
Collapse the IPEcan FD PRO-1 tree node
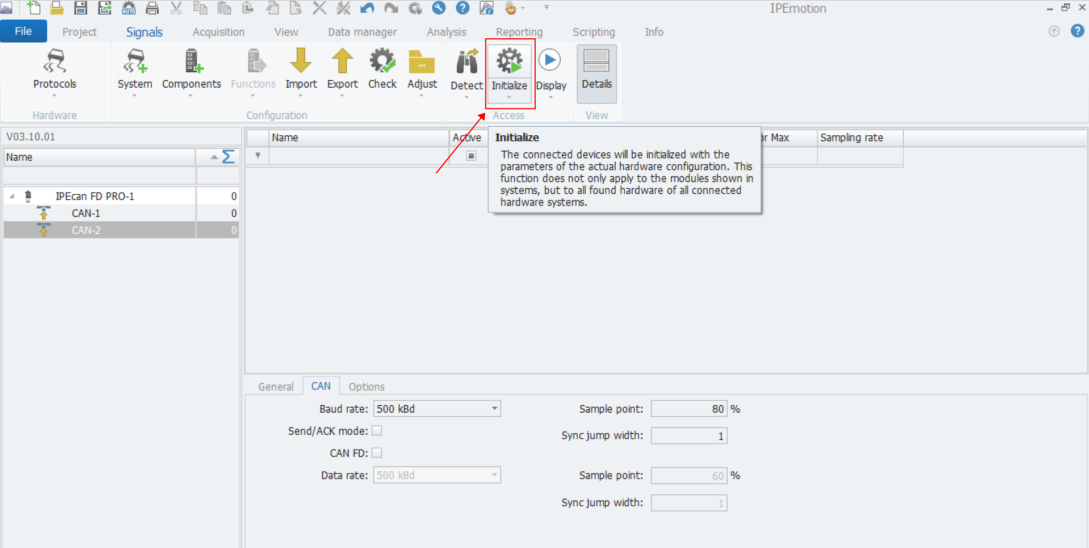10,197
